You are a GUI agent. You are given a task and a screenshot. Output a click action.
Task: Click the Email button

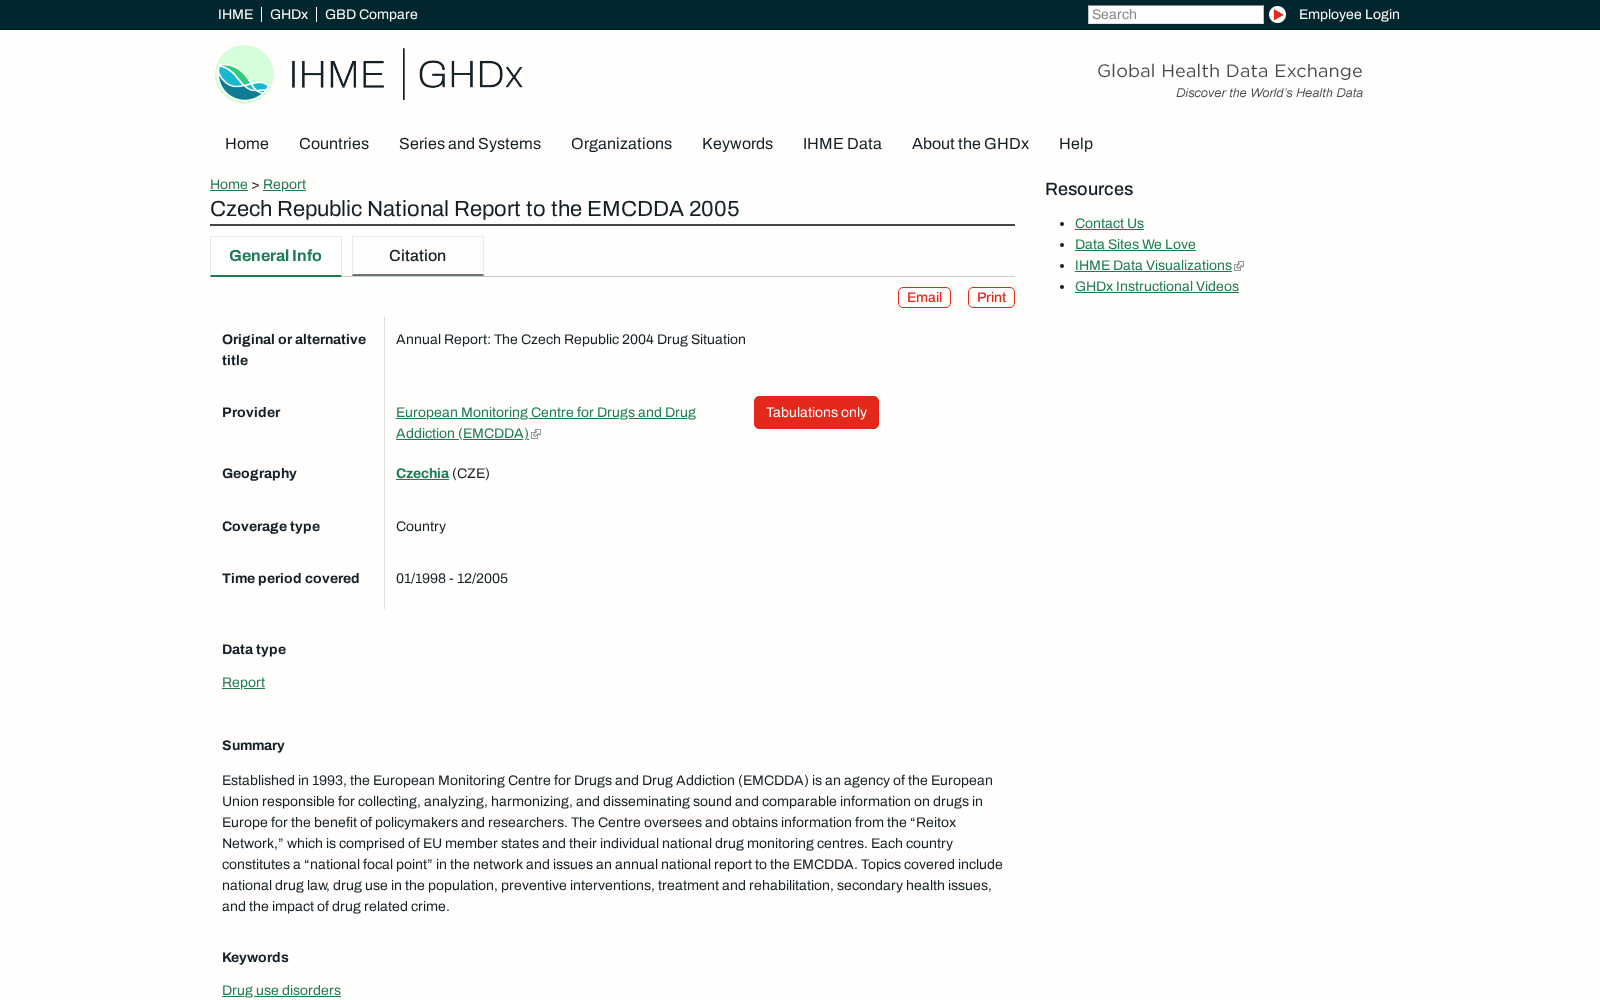924,297
